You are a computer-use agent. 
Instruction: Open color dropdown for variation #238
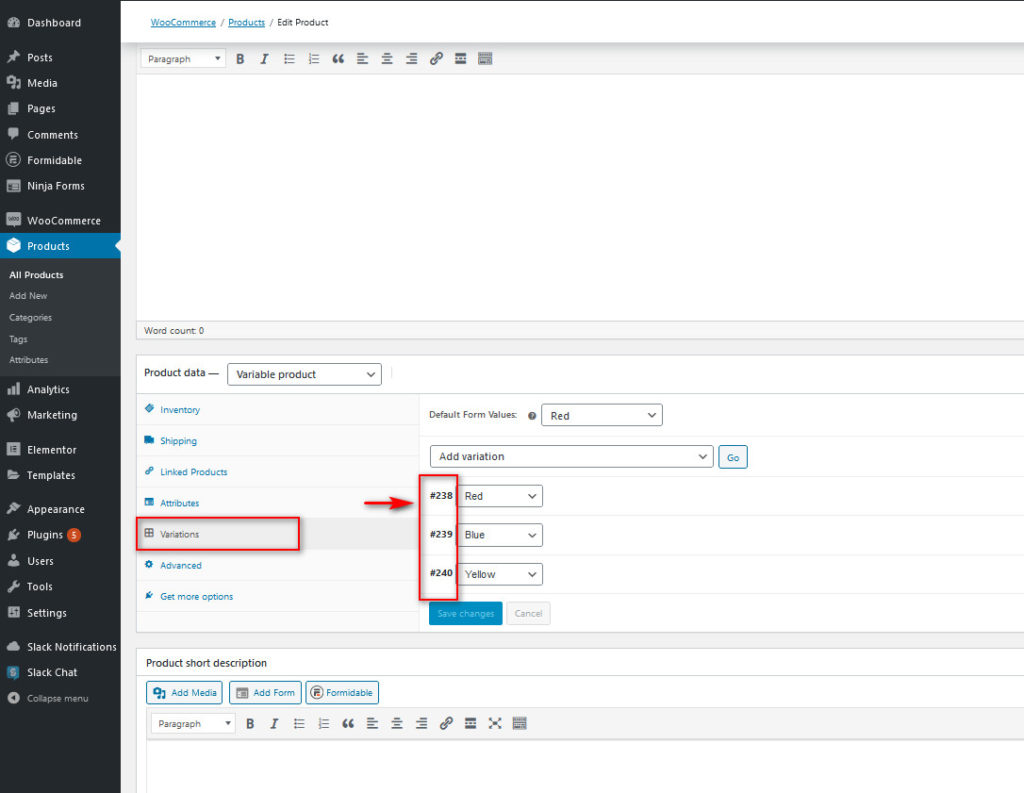[x=500, y=496]
